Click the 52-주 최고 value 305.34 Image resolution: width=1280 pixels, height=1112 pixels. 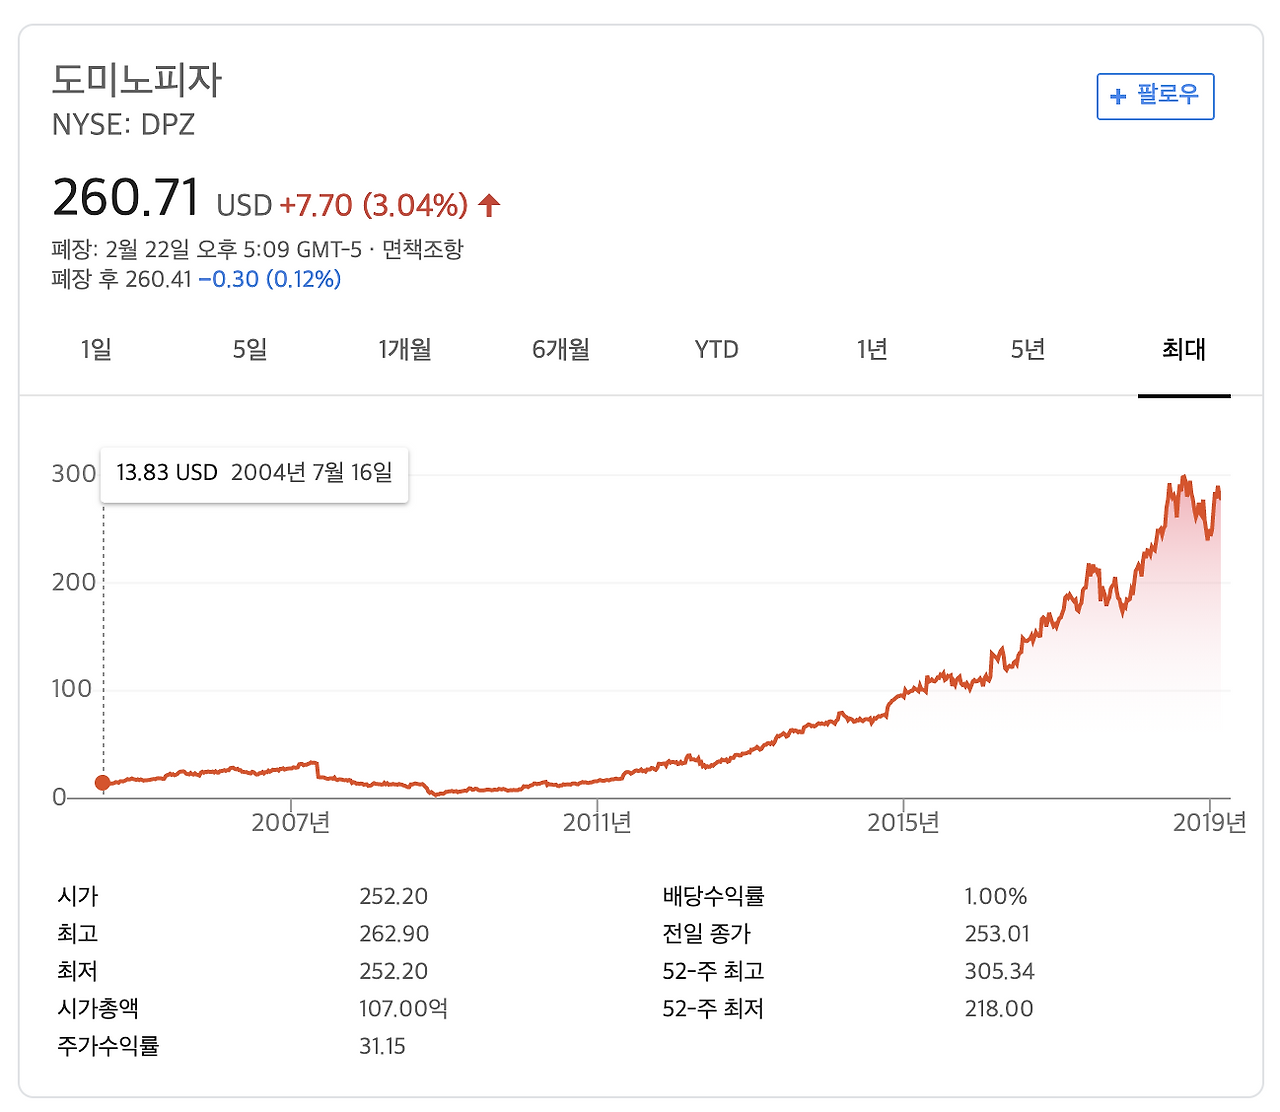click(x=1000, y=970)
